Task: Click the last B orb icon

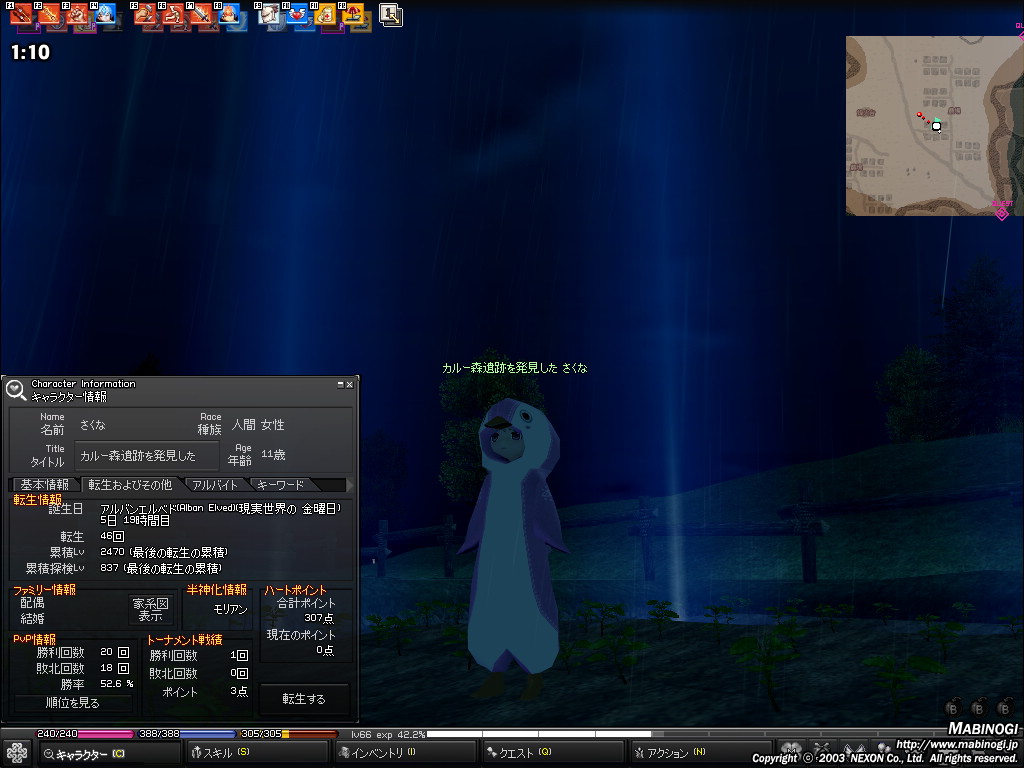Action: click(1005, 709)
